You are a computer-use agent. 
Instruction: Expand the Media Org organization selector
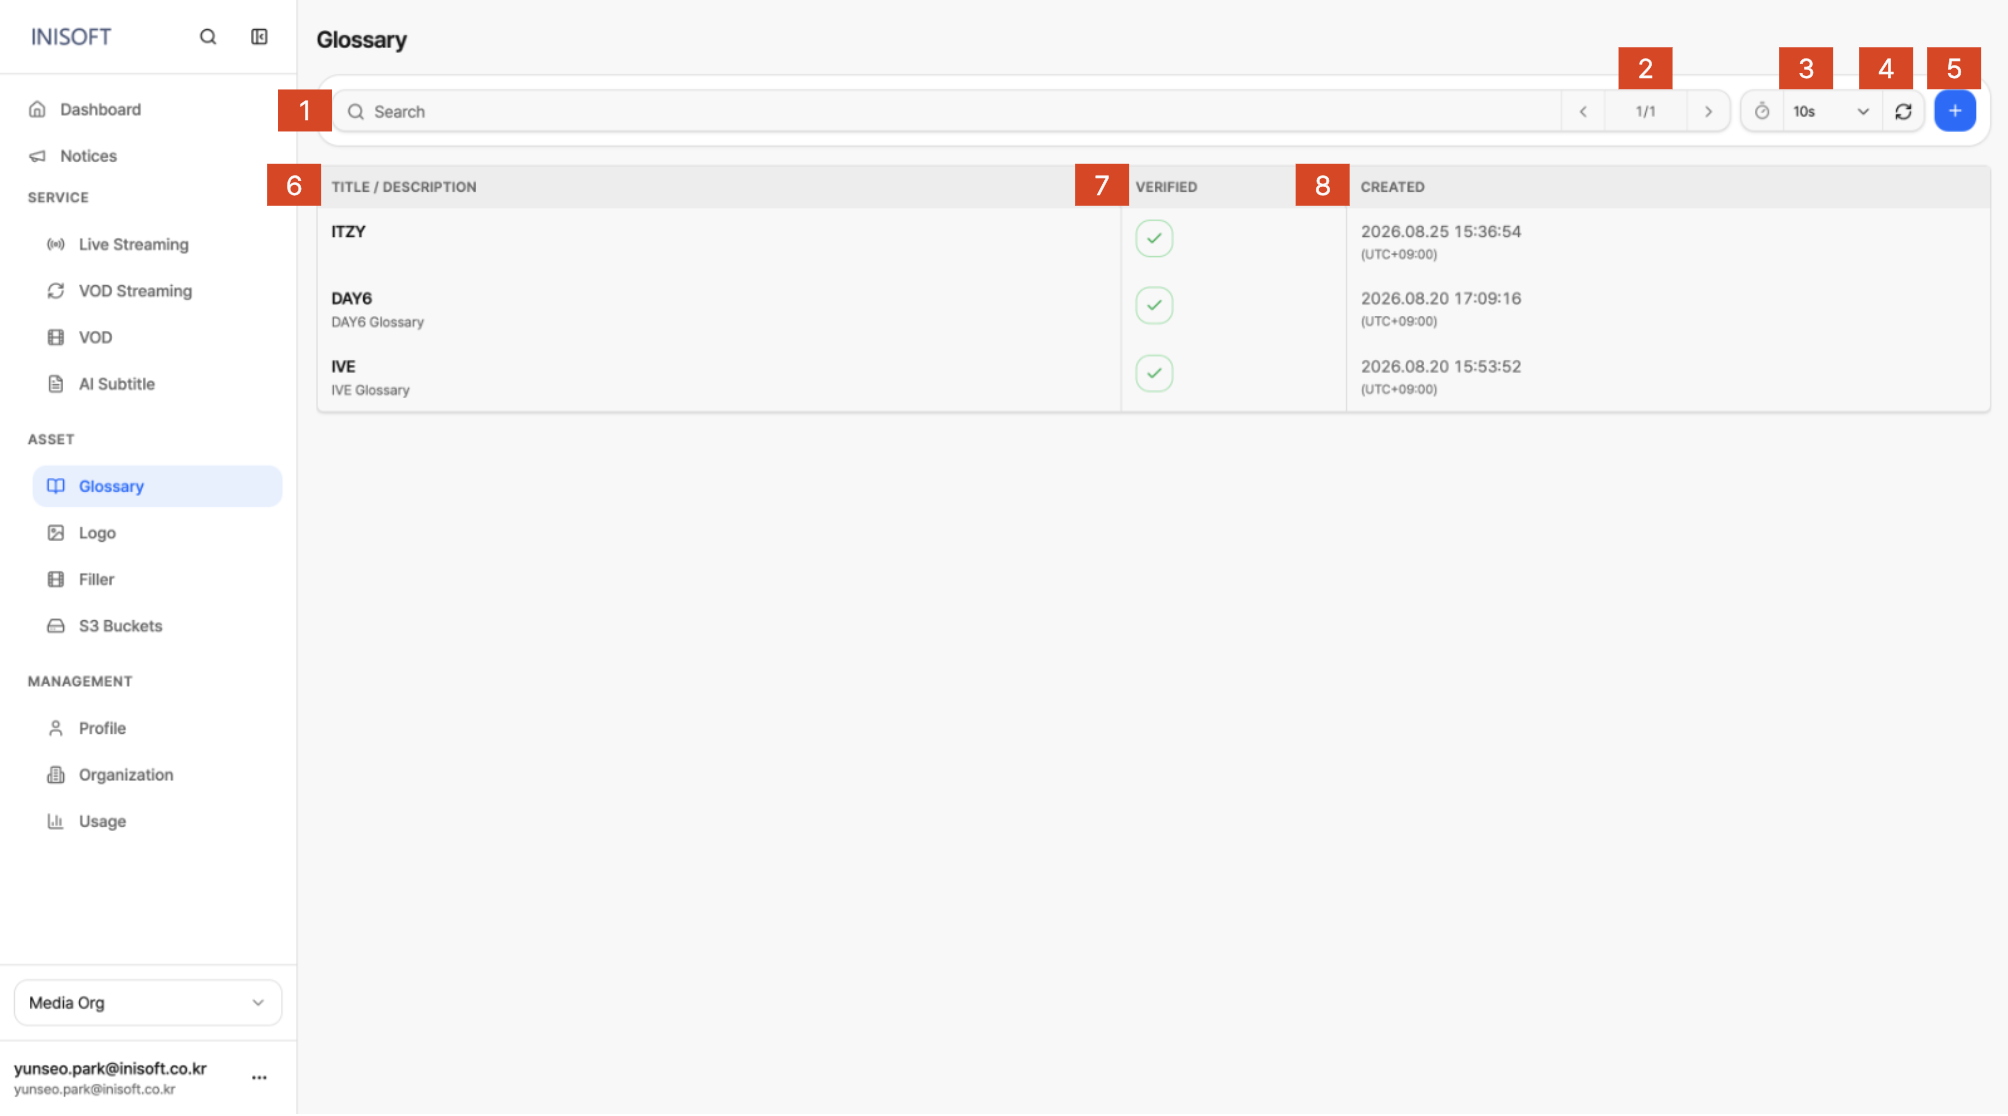[x=148, y=1003]
